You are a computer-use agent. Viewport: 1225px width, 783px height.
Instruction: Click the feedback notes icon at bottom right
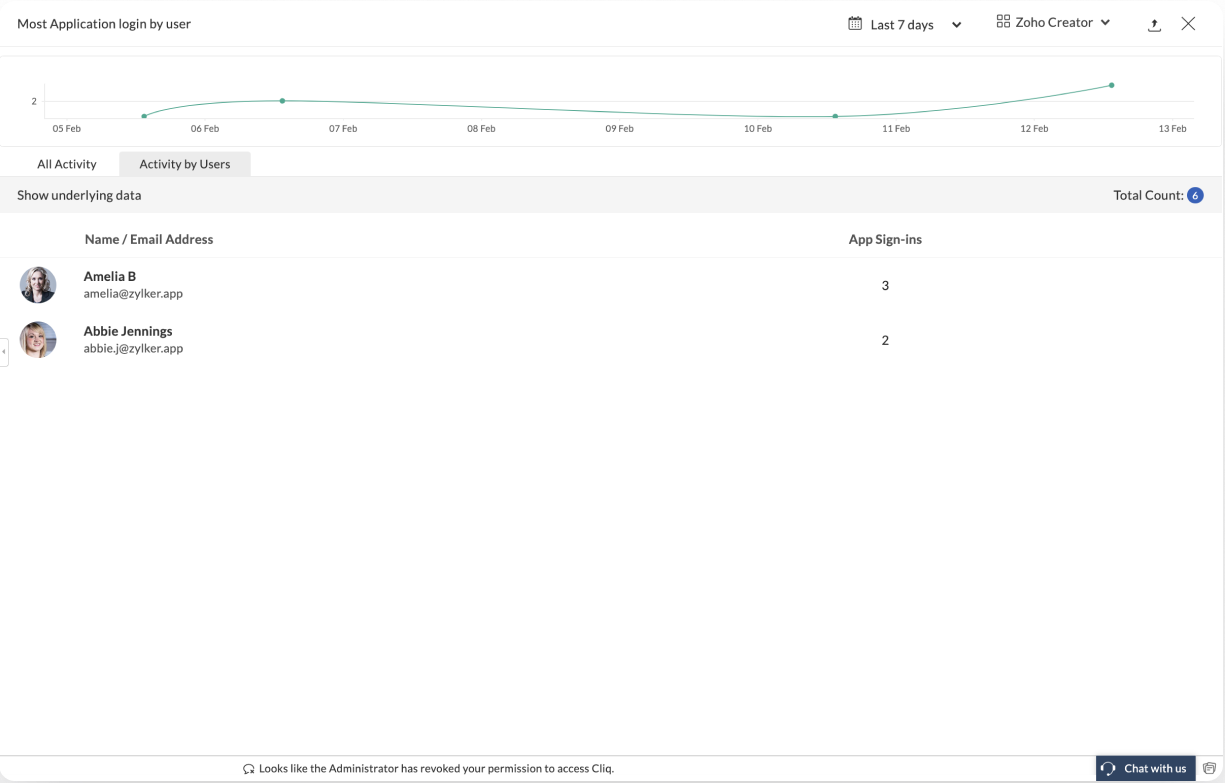1210,768
